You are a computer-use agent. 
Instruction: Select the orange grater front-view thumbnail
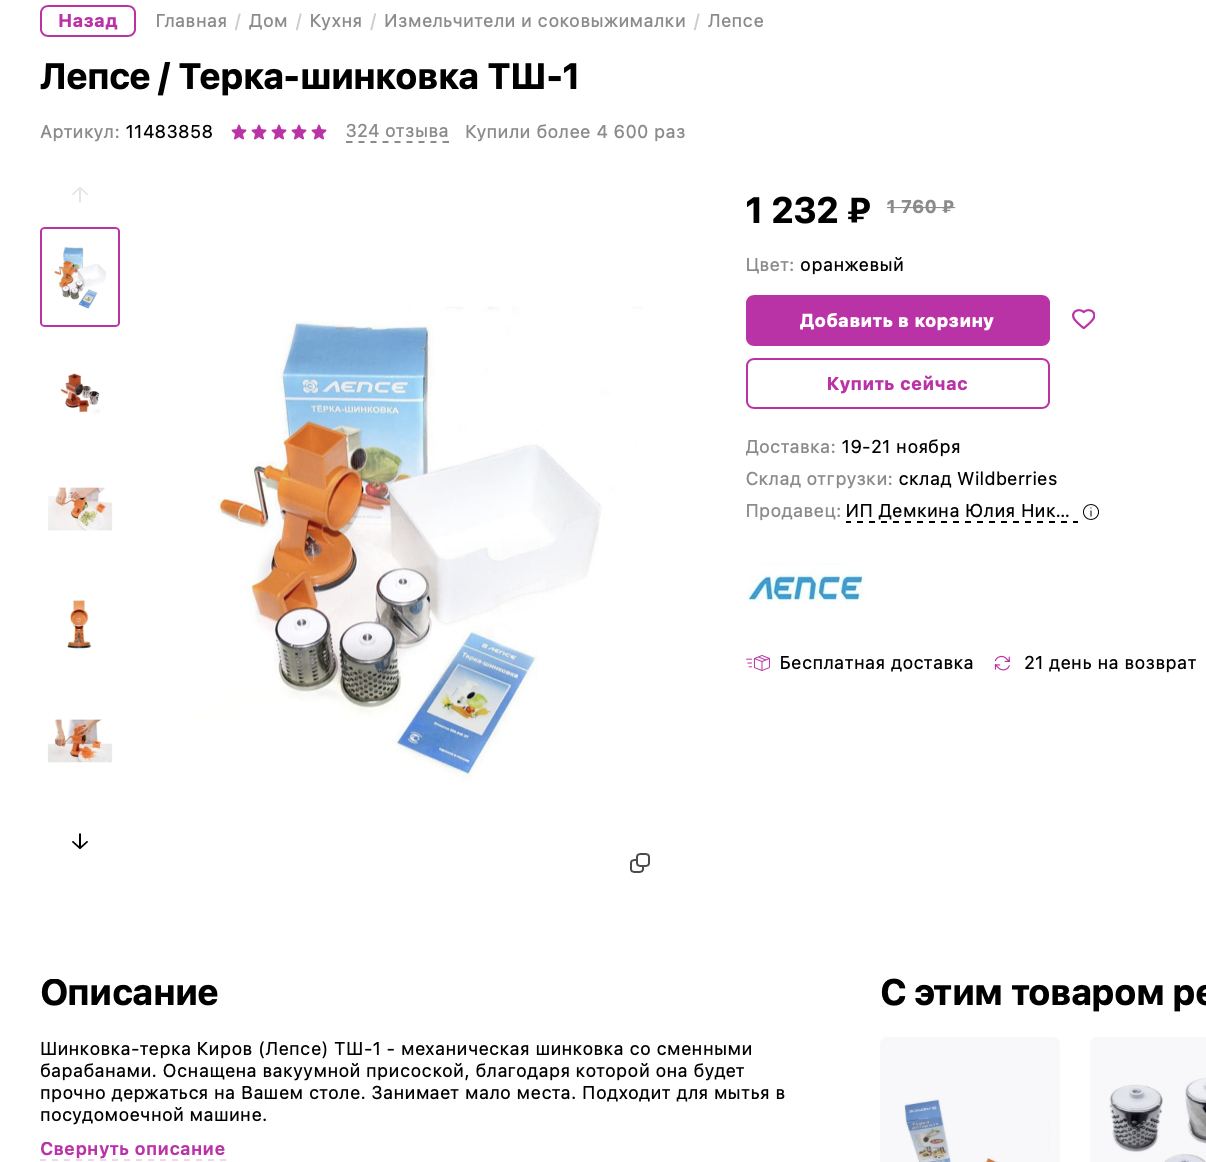[x=80, y=624]
